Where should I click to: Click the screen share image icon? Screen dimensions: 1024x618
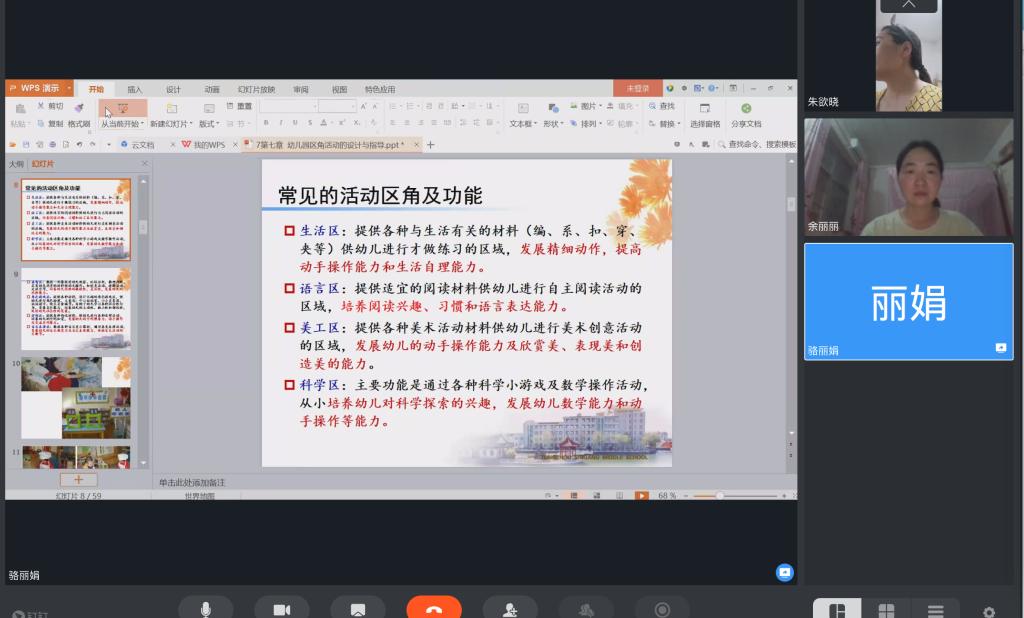[358, 609]
